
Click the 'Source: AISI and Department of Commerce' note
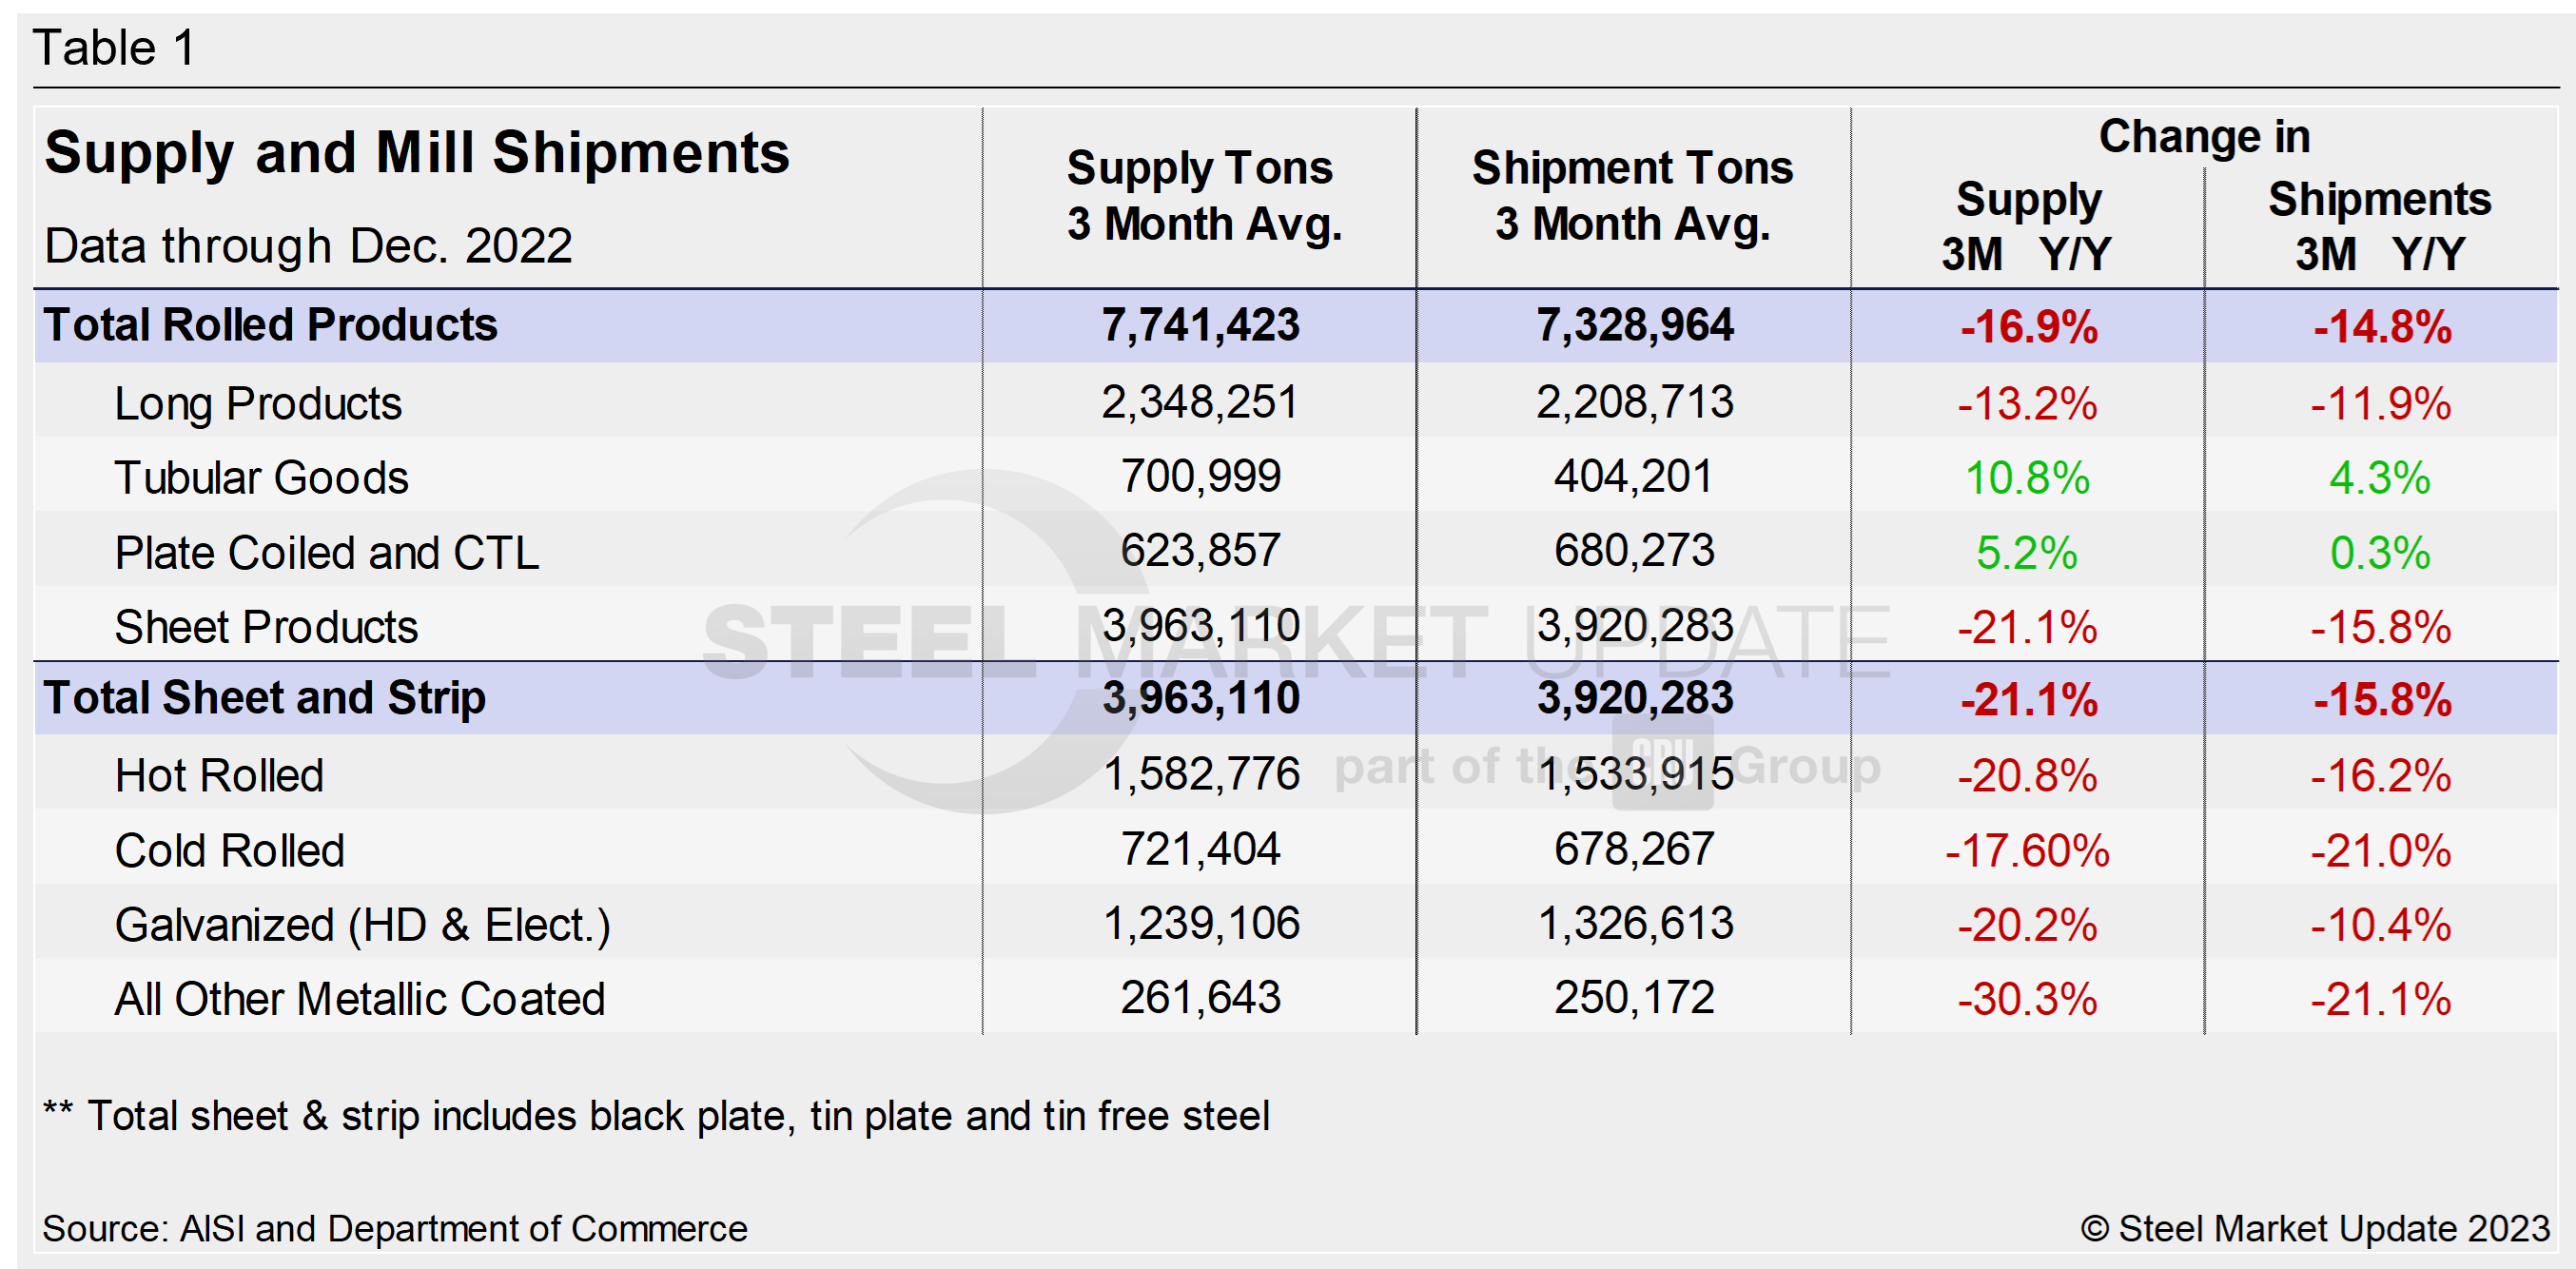click(395, 1229)
